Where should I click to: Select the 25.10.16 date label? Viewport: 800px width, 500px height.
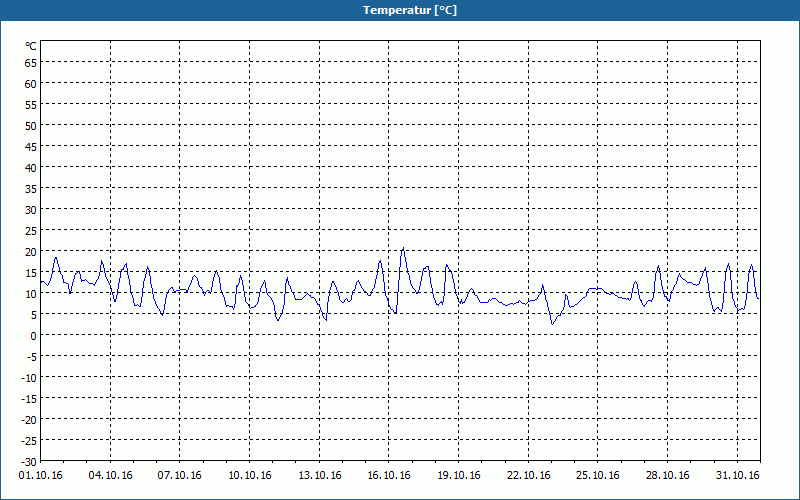pyautogui.click(x=598, y=476)
